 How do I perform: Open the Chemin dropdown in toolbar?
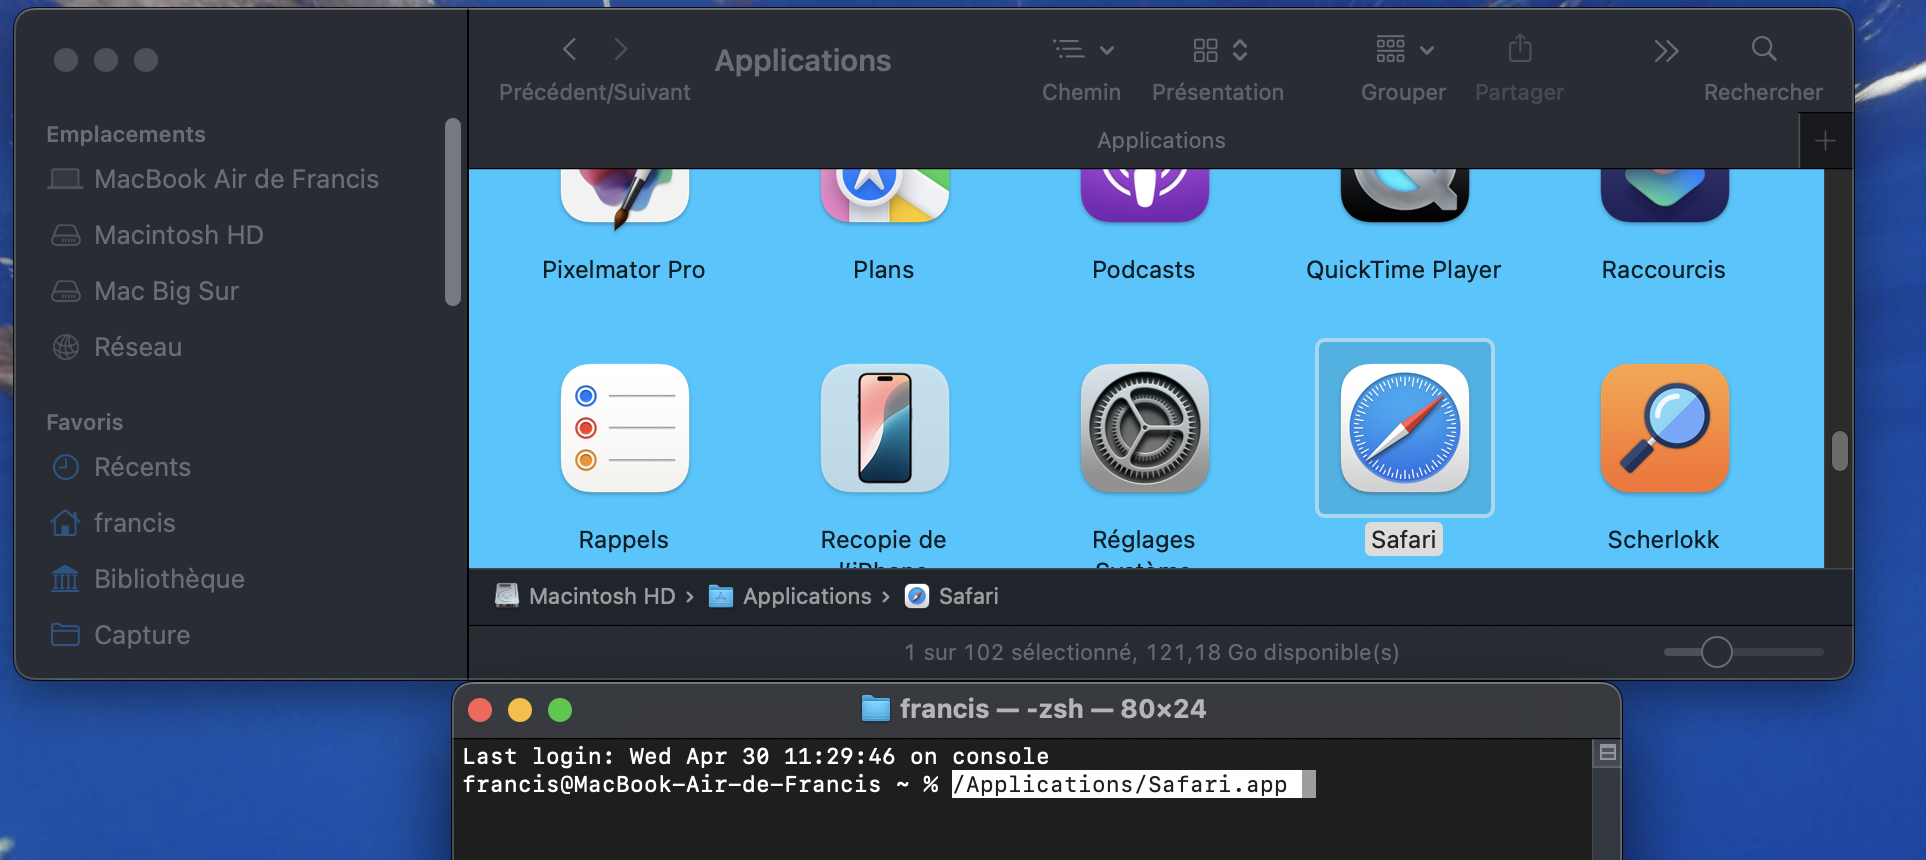[1082, 49]
